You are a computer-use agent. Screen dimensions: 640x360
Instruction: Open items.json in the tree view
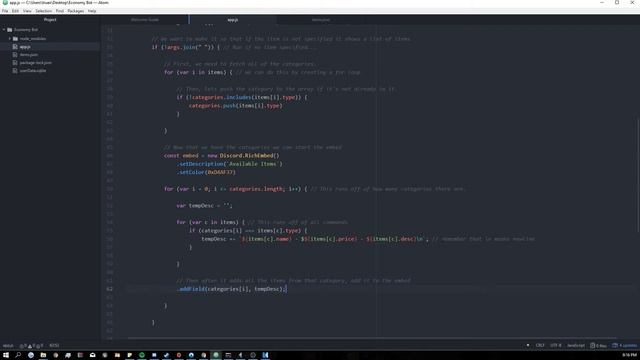(29, 55)
